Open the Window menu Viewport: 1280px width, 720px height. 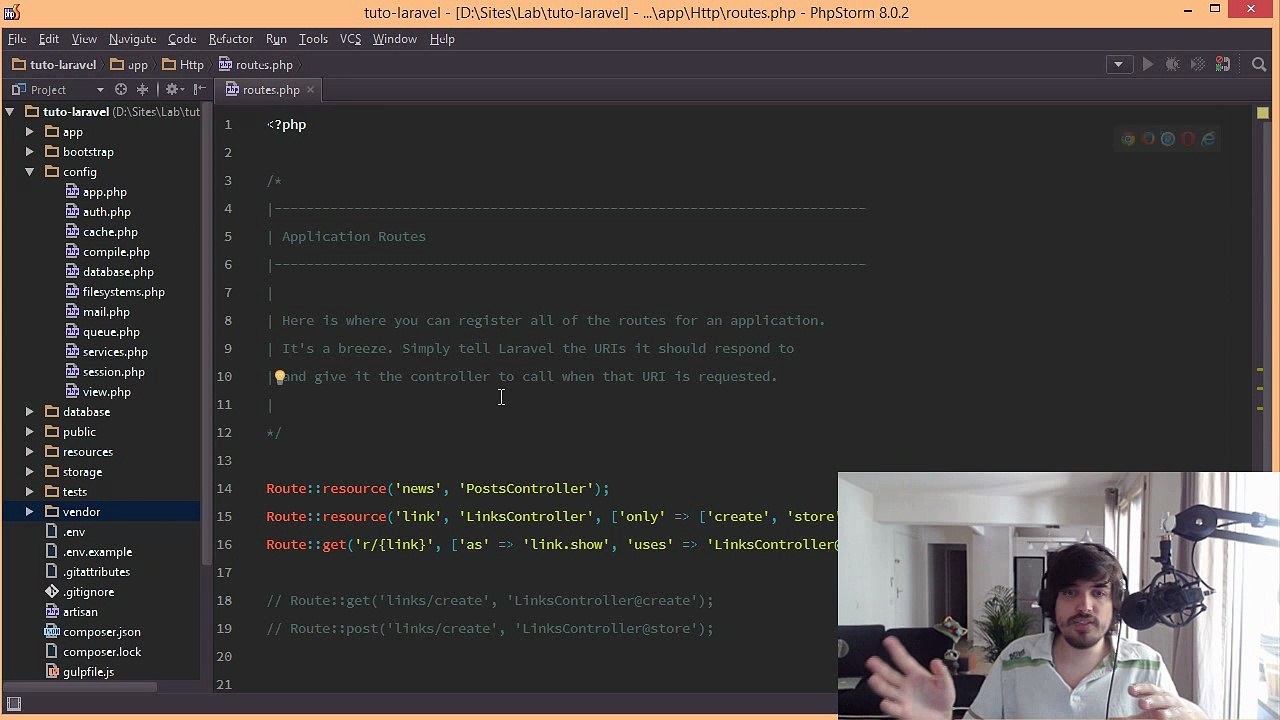(x=394, y=39)
